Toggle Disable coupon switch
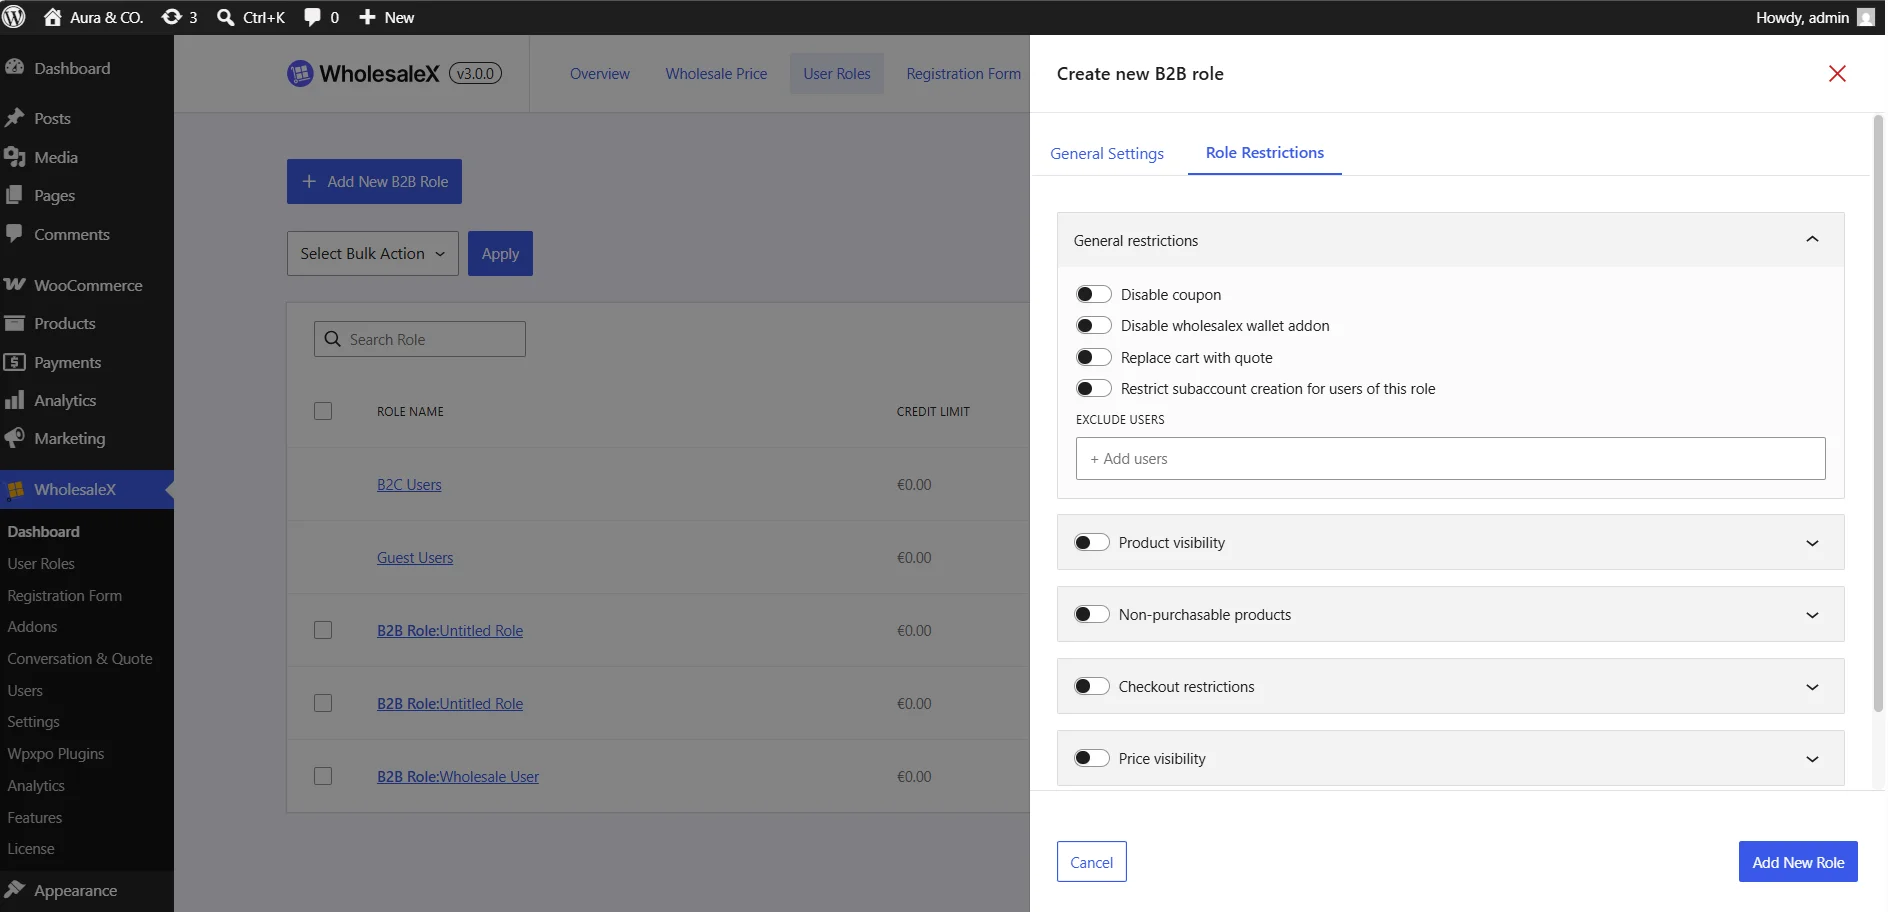The width and height of the screenshot is (1888, 912). click(1093, 294)
